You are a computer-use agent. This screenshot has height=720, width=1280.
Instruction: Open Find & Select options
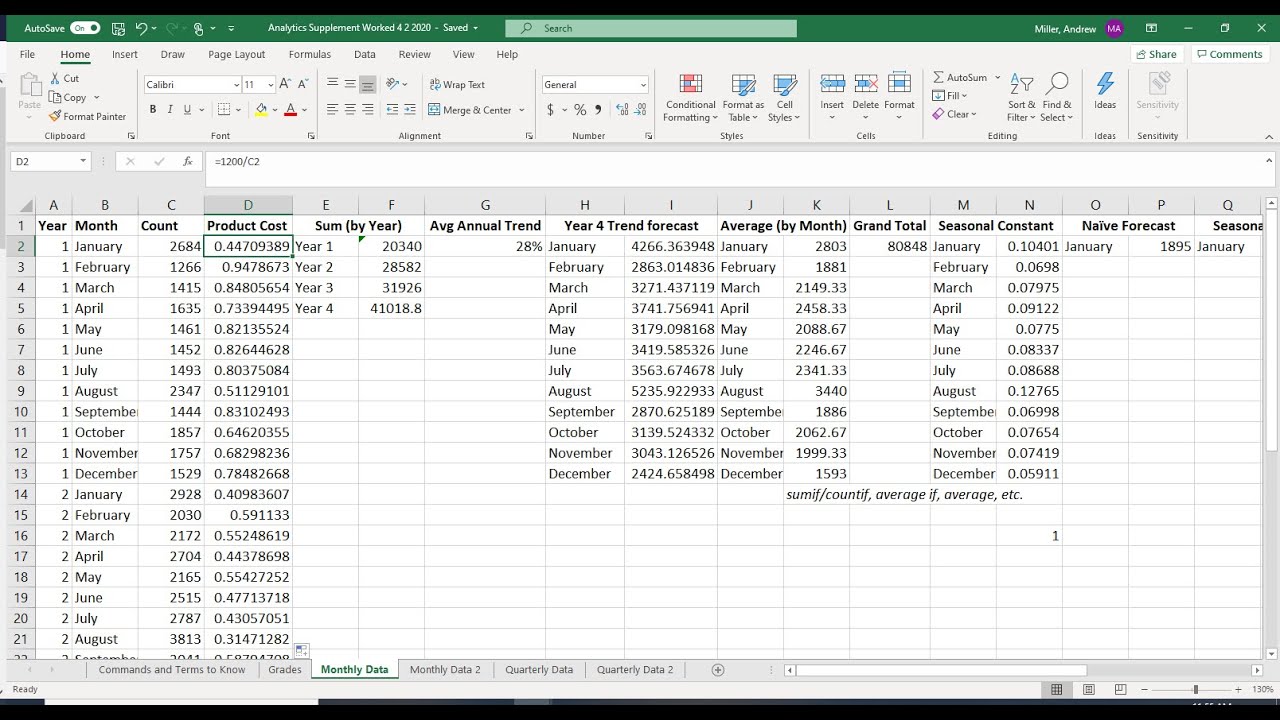click(x=1056, y=98)
